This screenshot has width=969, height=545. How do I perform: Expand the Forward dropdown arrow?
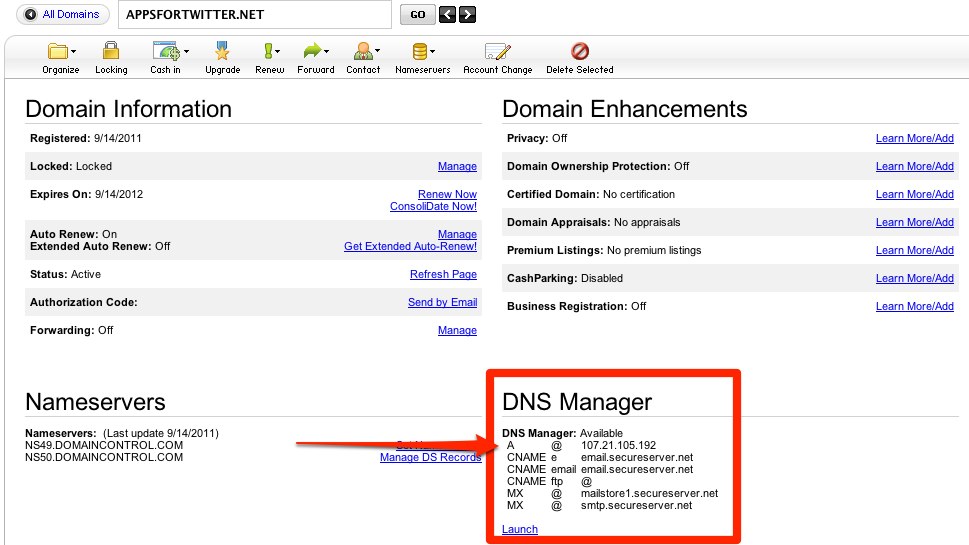point(326,51)
